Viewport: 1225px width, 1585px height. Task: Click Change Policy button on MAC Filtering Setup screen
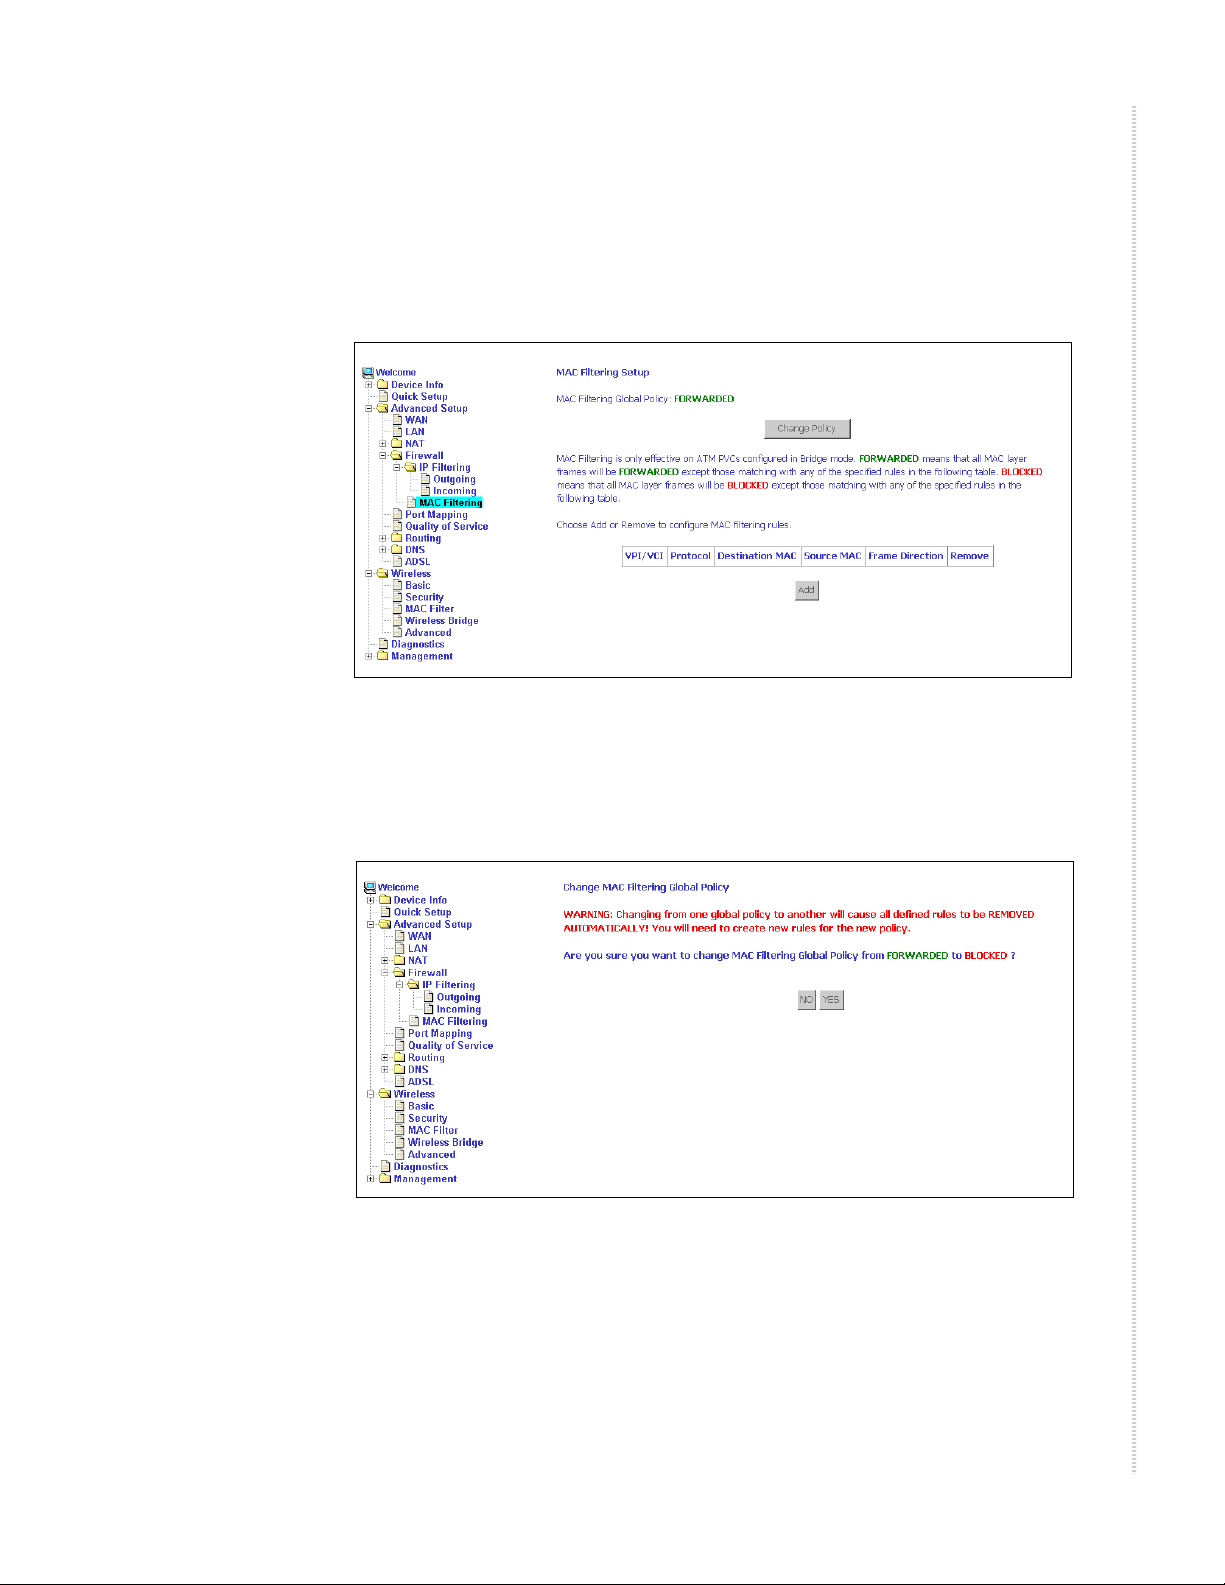807,429
